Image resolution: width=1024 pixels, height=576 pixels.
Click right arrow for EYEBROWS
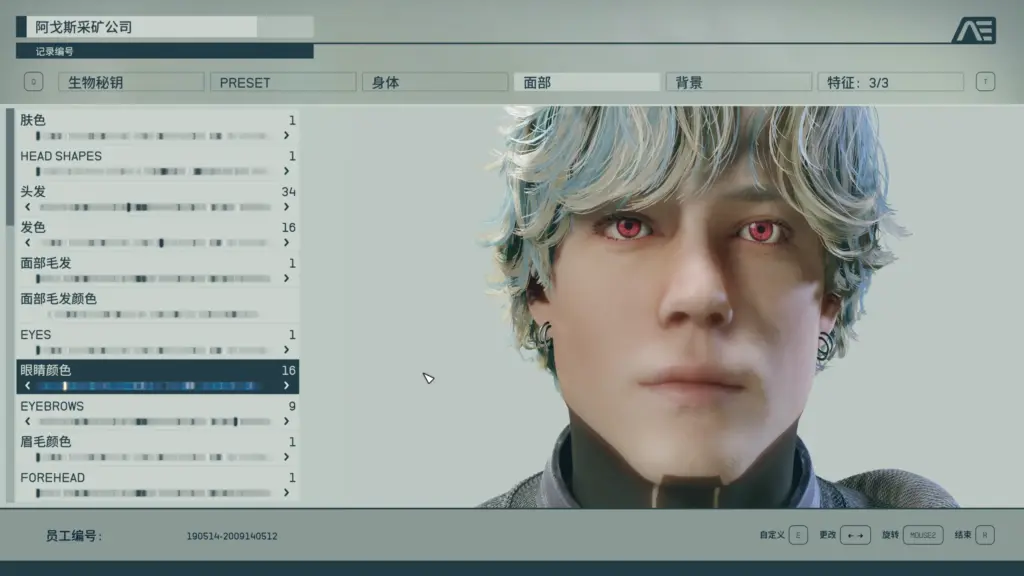coord(286,422)
